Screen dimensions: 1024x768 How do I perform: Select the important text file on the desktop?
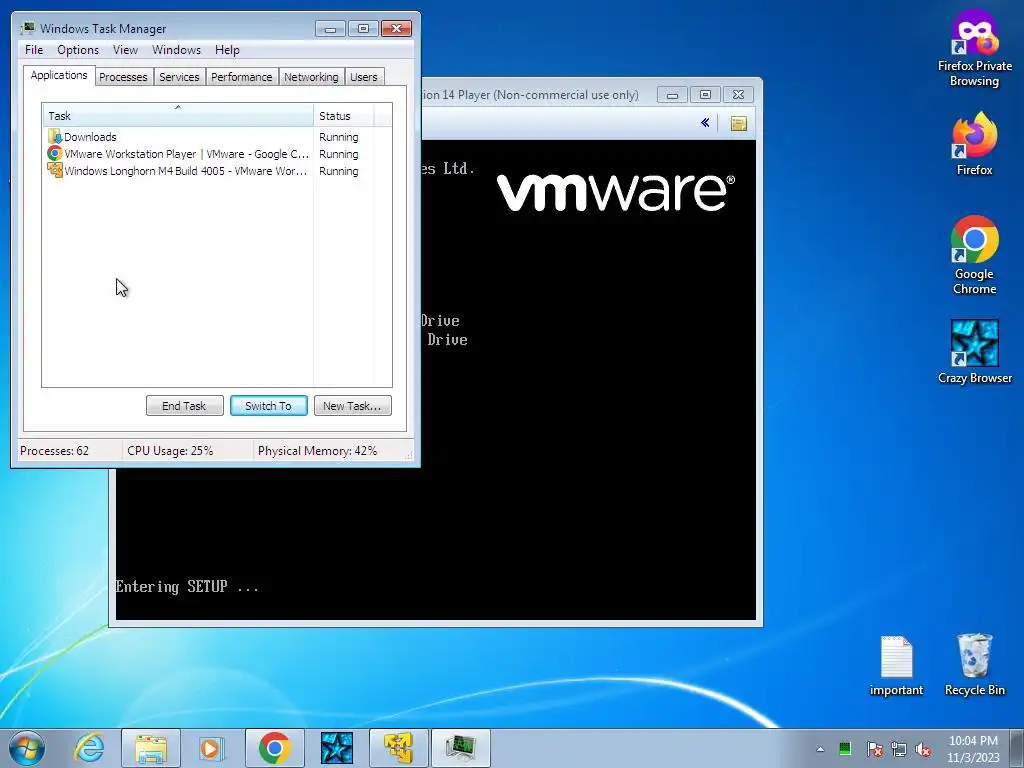[896, 665]
